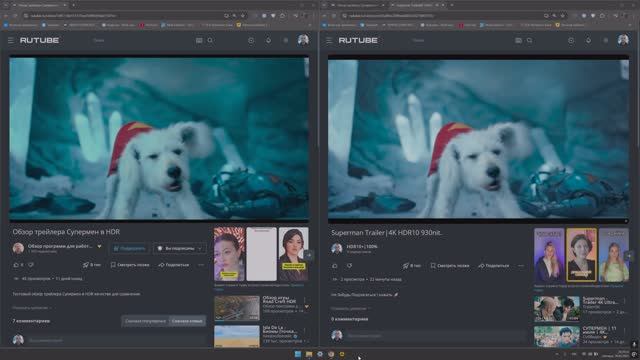
Task: Dislike the Superman HDR review video, left window
Action: point(31,265)
